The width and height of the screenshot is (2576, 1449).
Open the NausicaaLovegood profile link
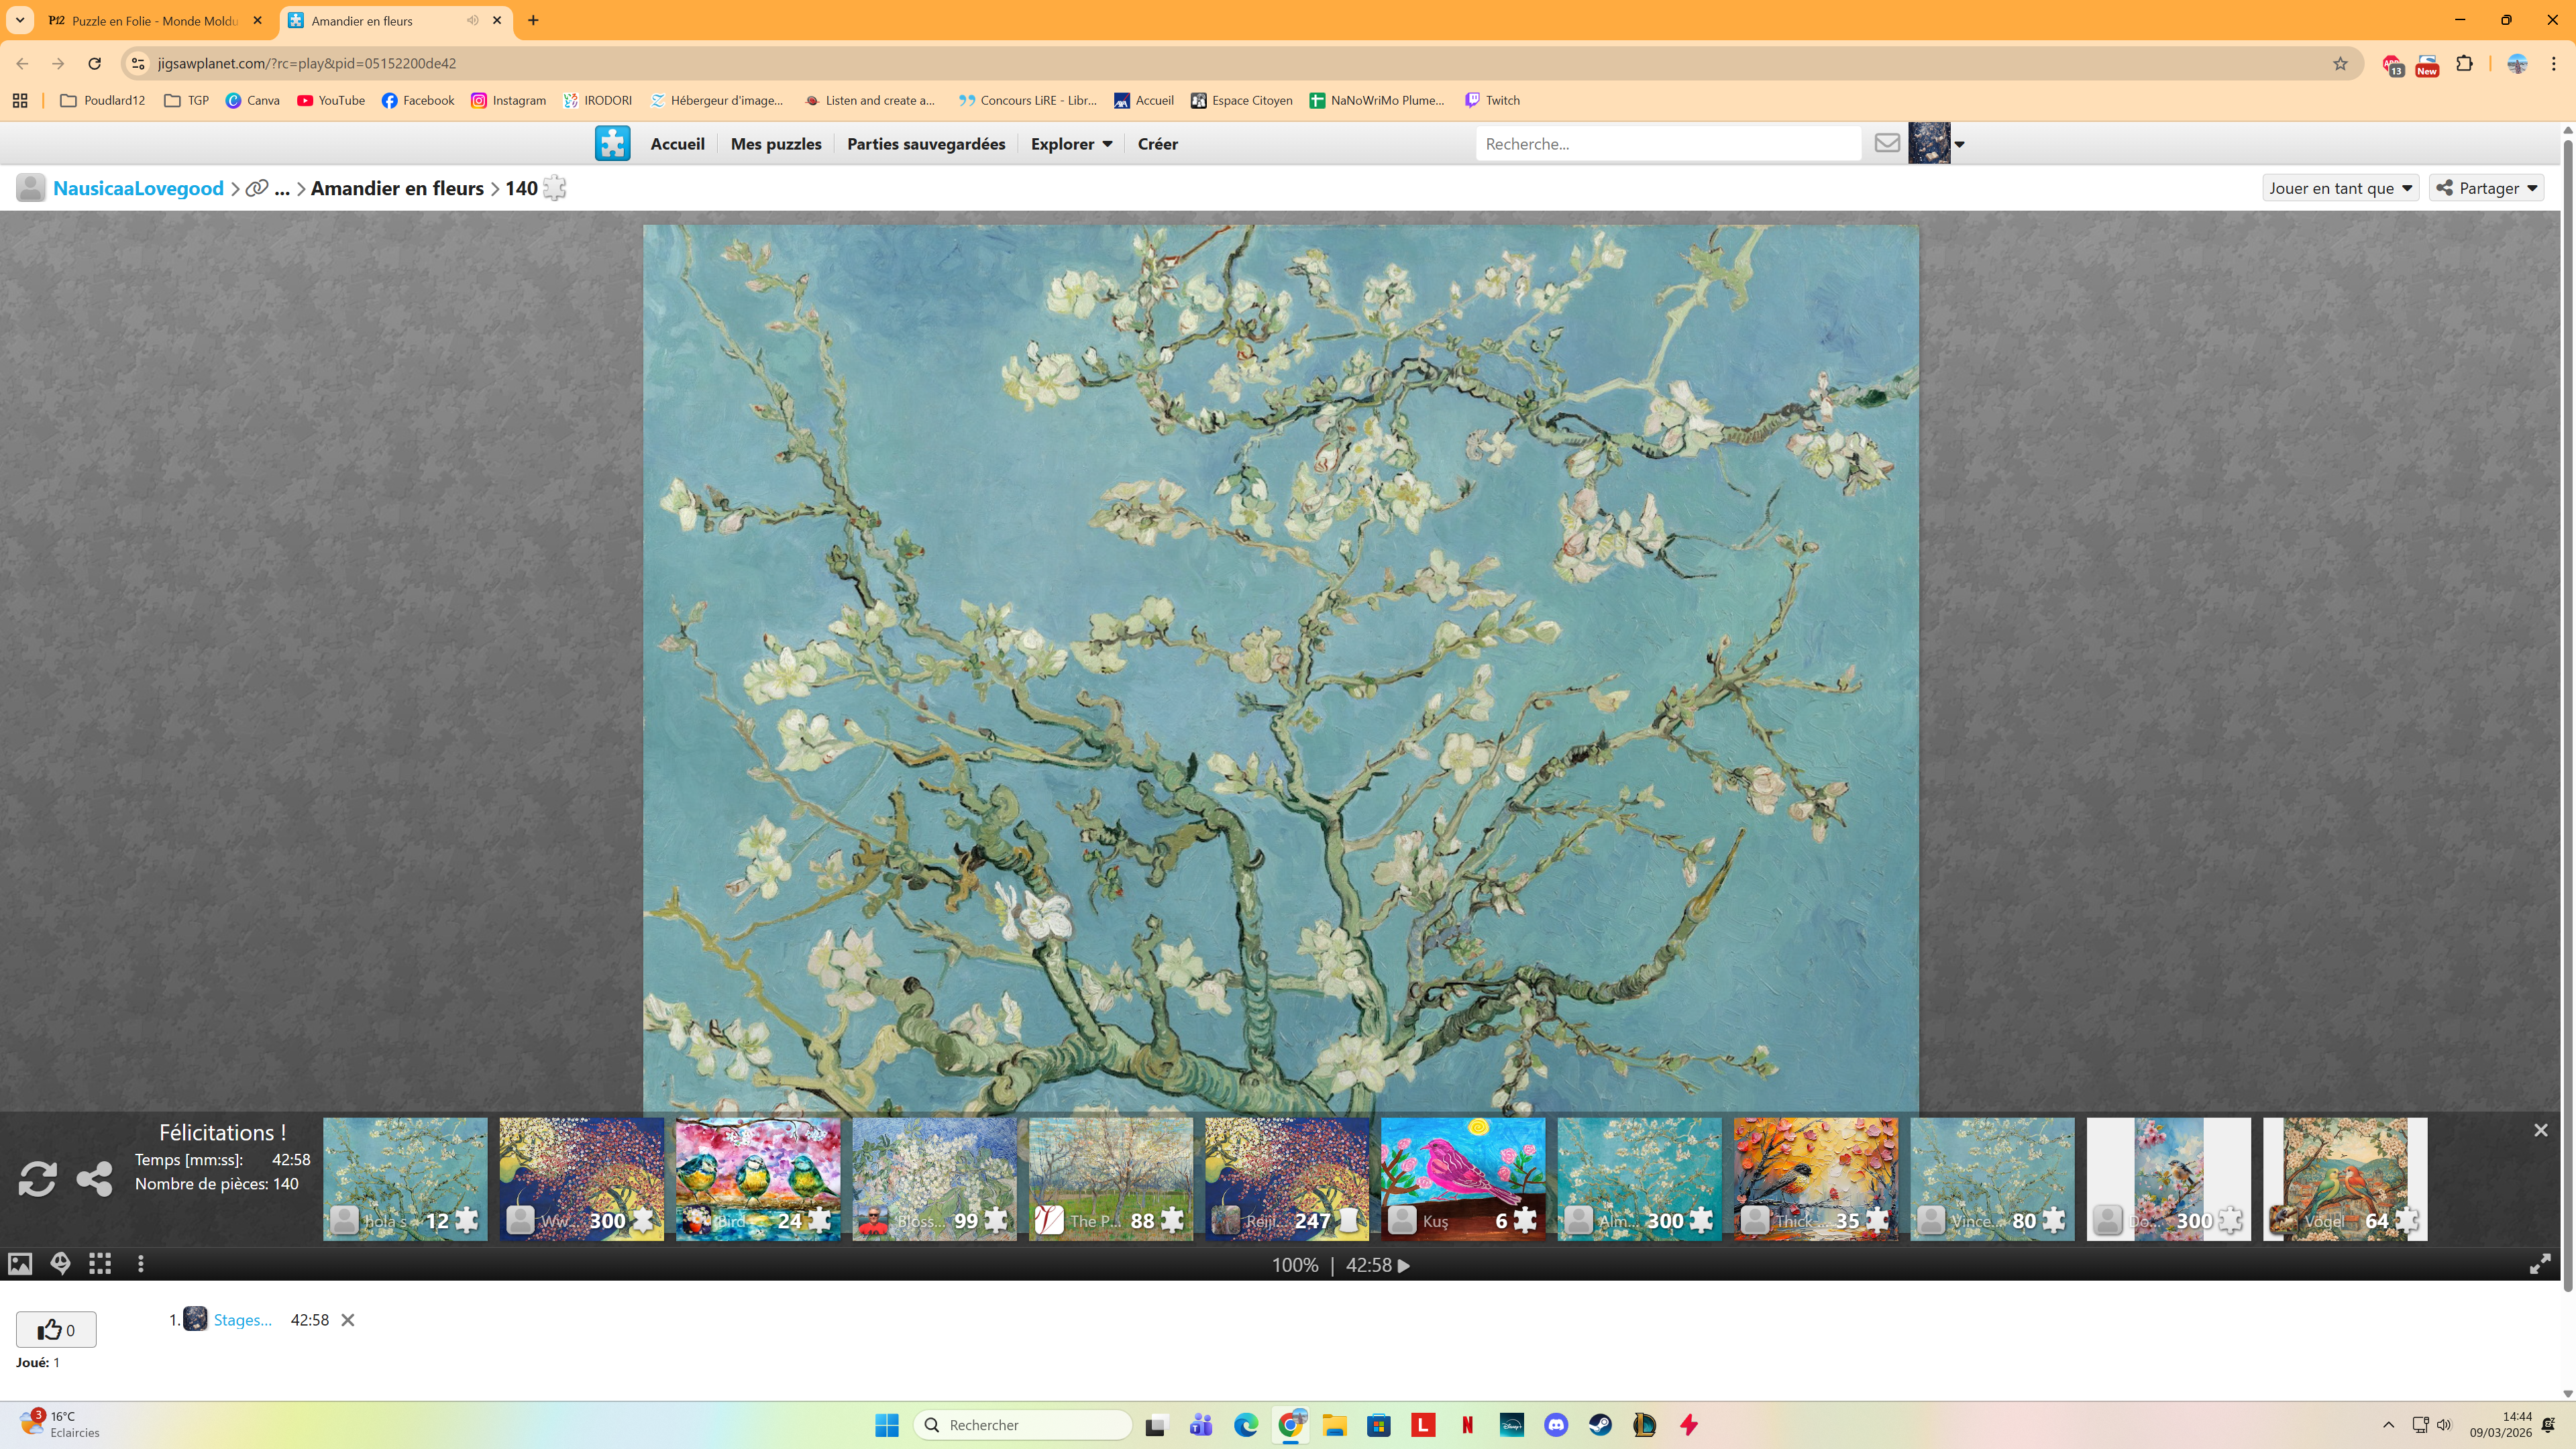coord(138,188)
